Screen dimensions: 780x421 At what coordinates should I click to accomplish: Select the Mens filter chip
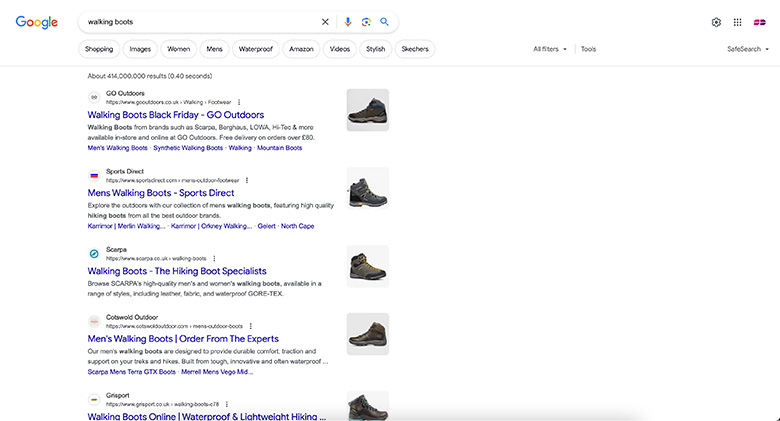[x=214, y=49]
